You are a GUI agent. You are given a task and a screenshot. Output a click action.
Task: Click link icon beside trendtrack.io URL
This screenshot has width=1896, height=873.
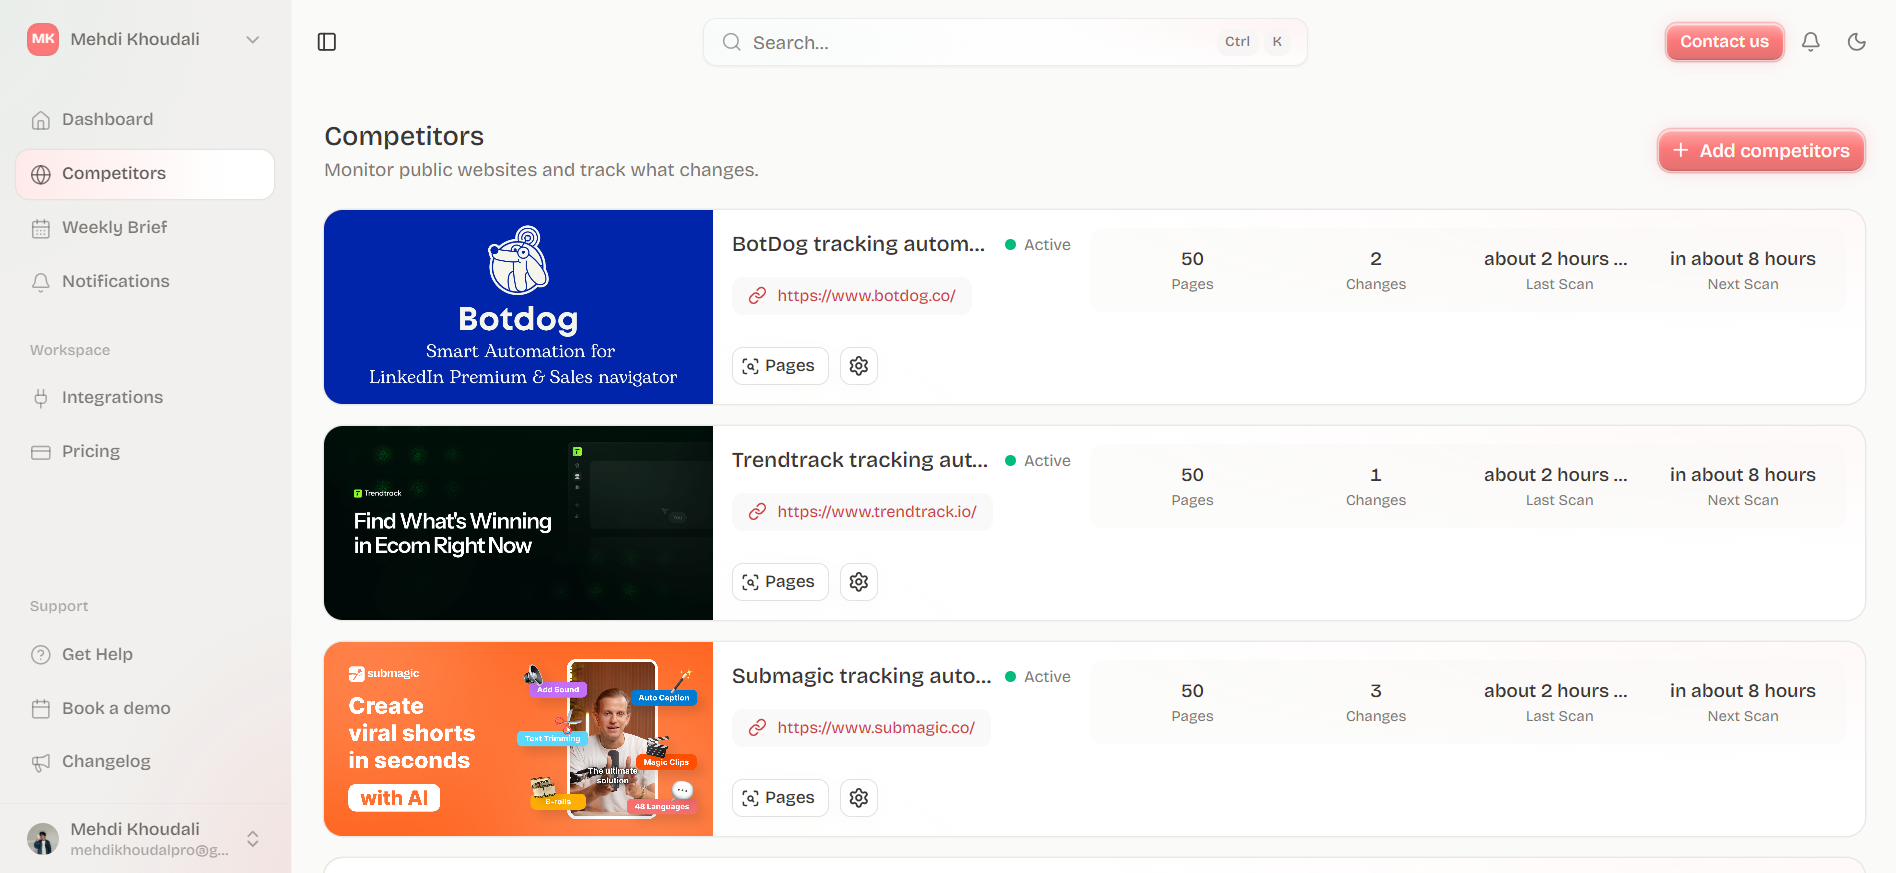point(758,512)
